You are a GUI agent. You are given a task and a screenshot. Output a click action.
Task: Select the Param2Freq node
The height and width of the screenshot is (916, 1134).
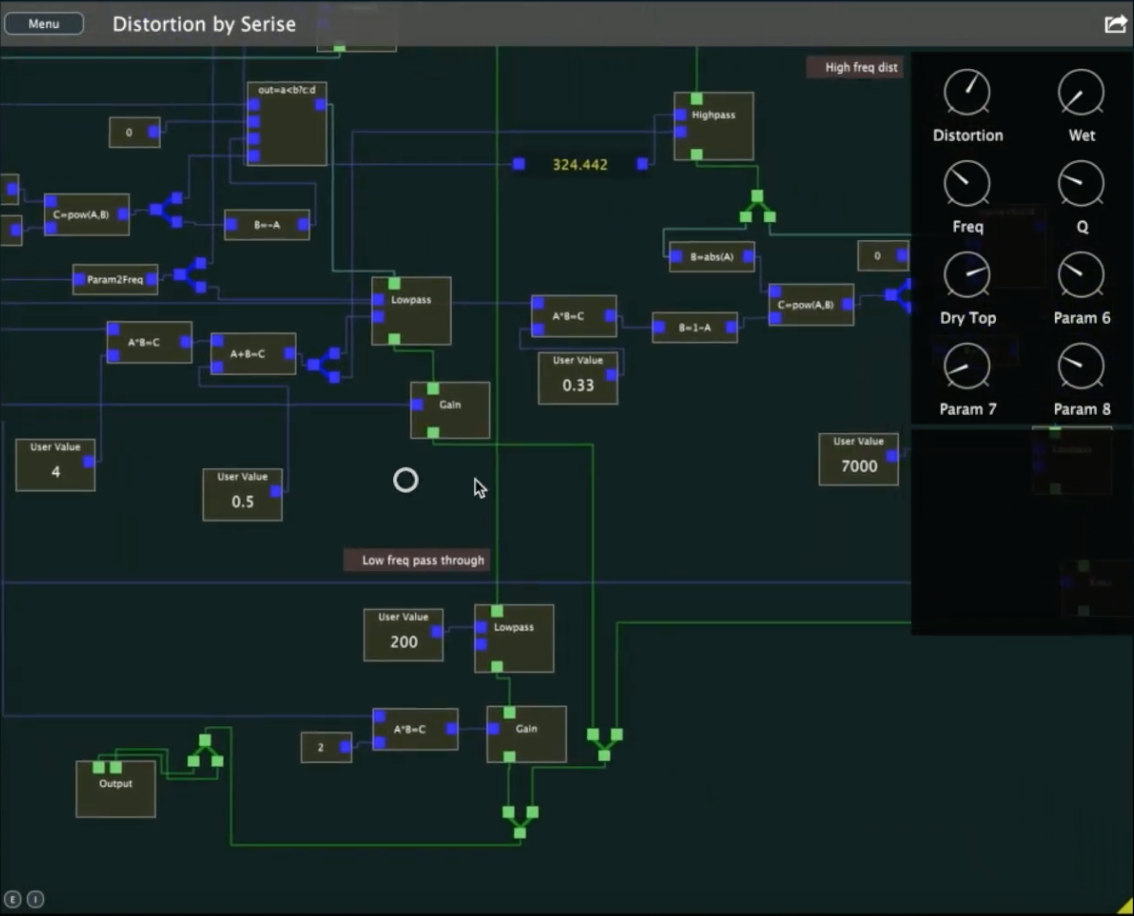(115, 279)
